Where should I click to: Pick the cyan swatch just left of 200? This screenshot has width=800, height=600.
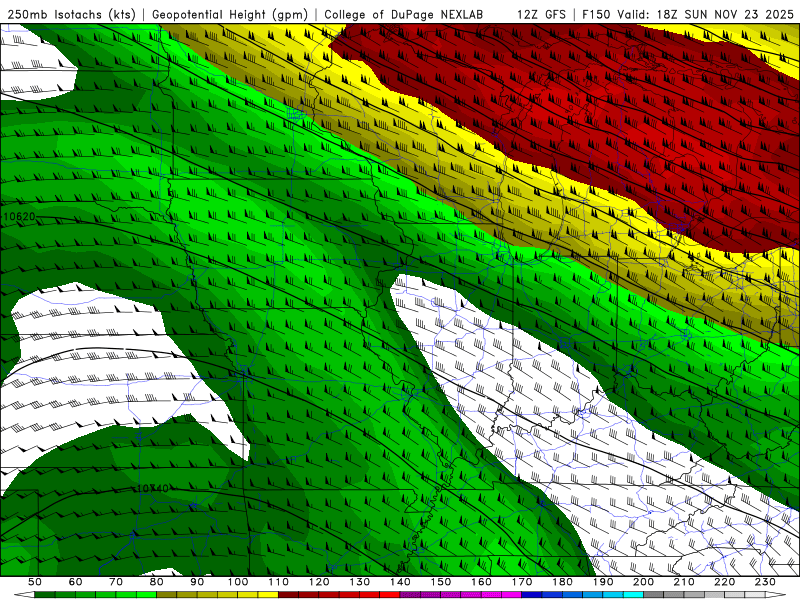tap(633, 595)
